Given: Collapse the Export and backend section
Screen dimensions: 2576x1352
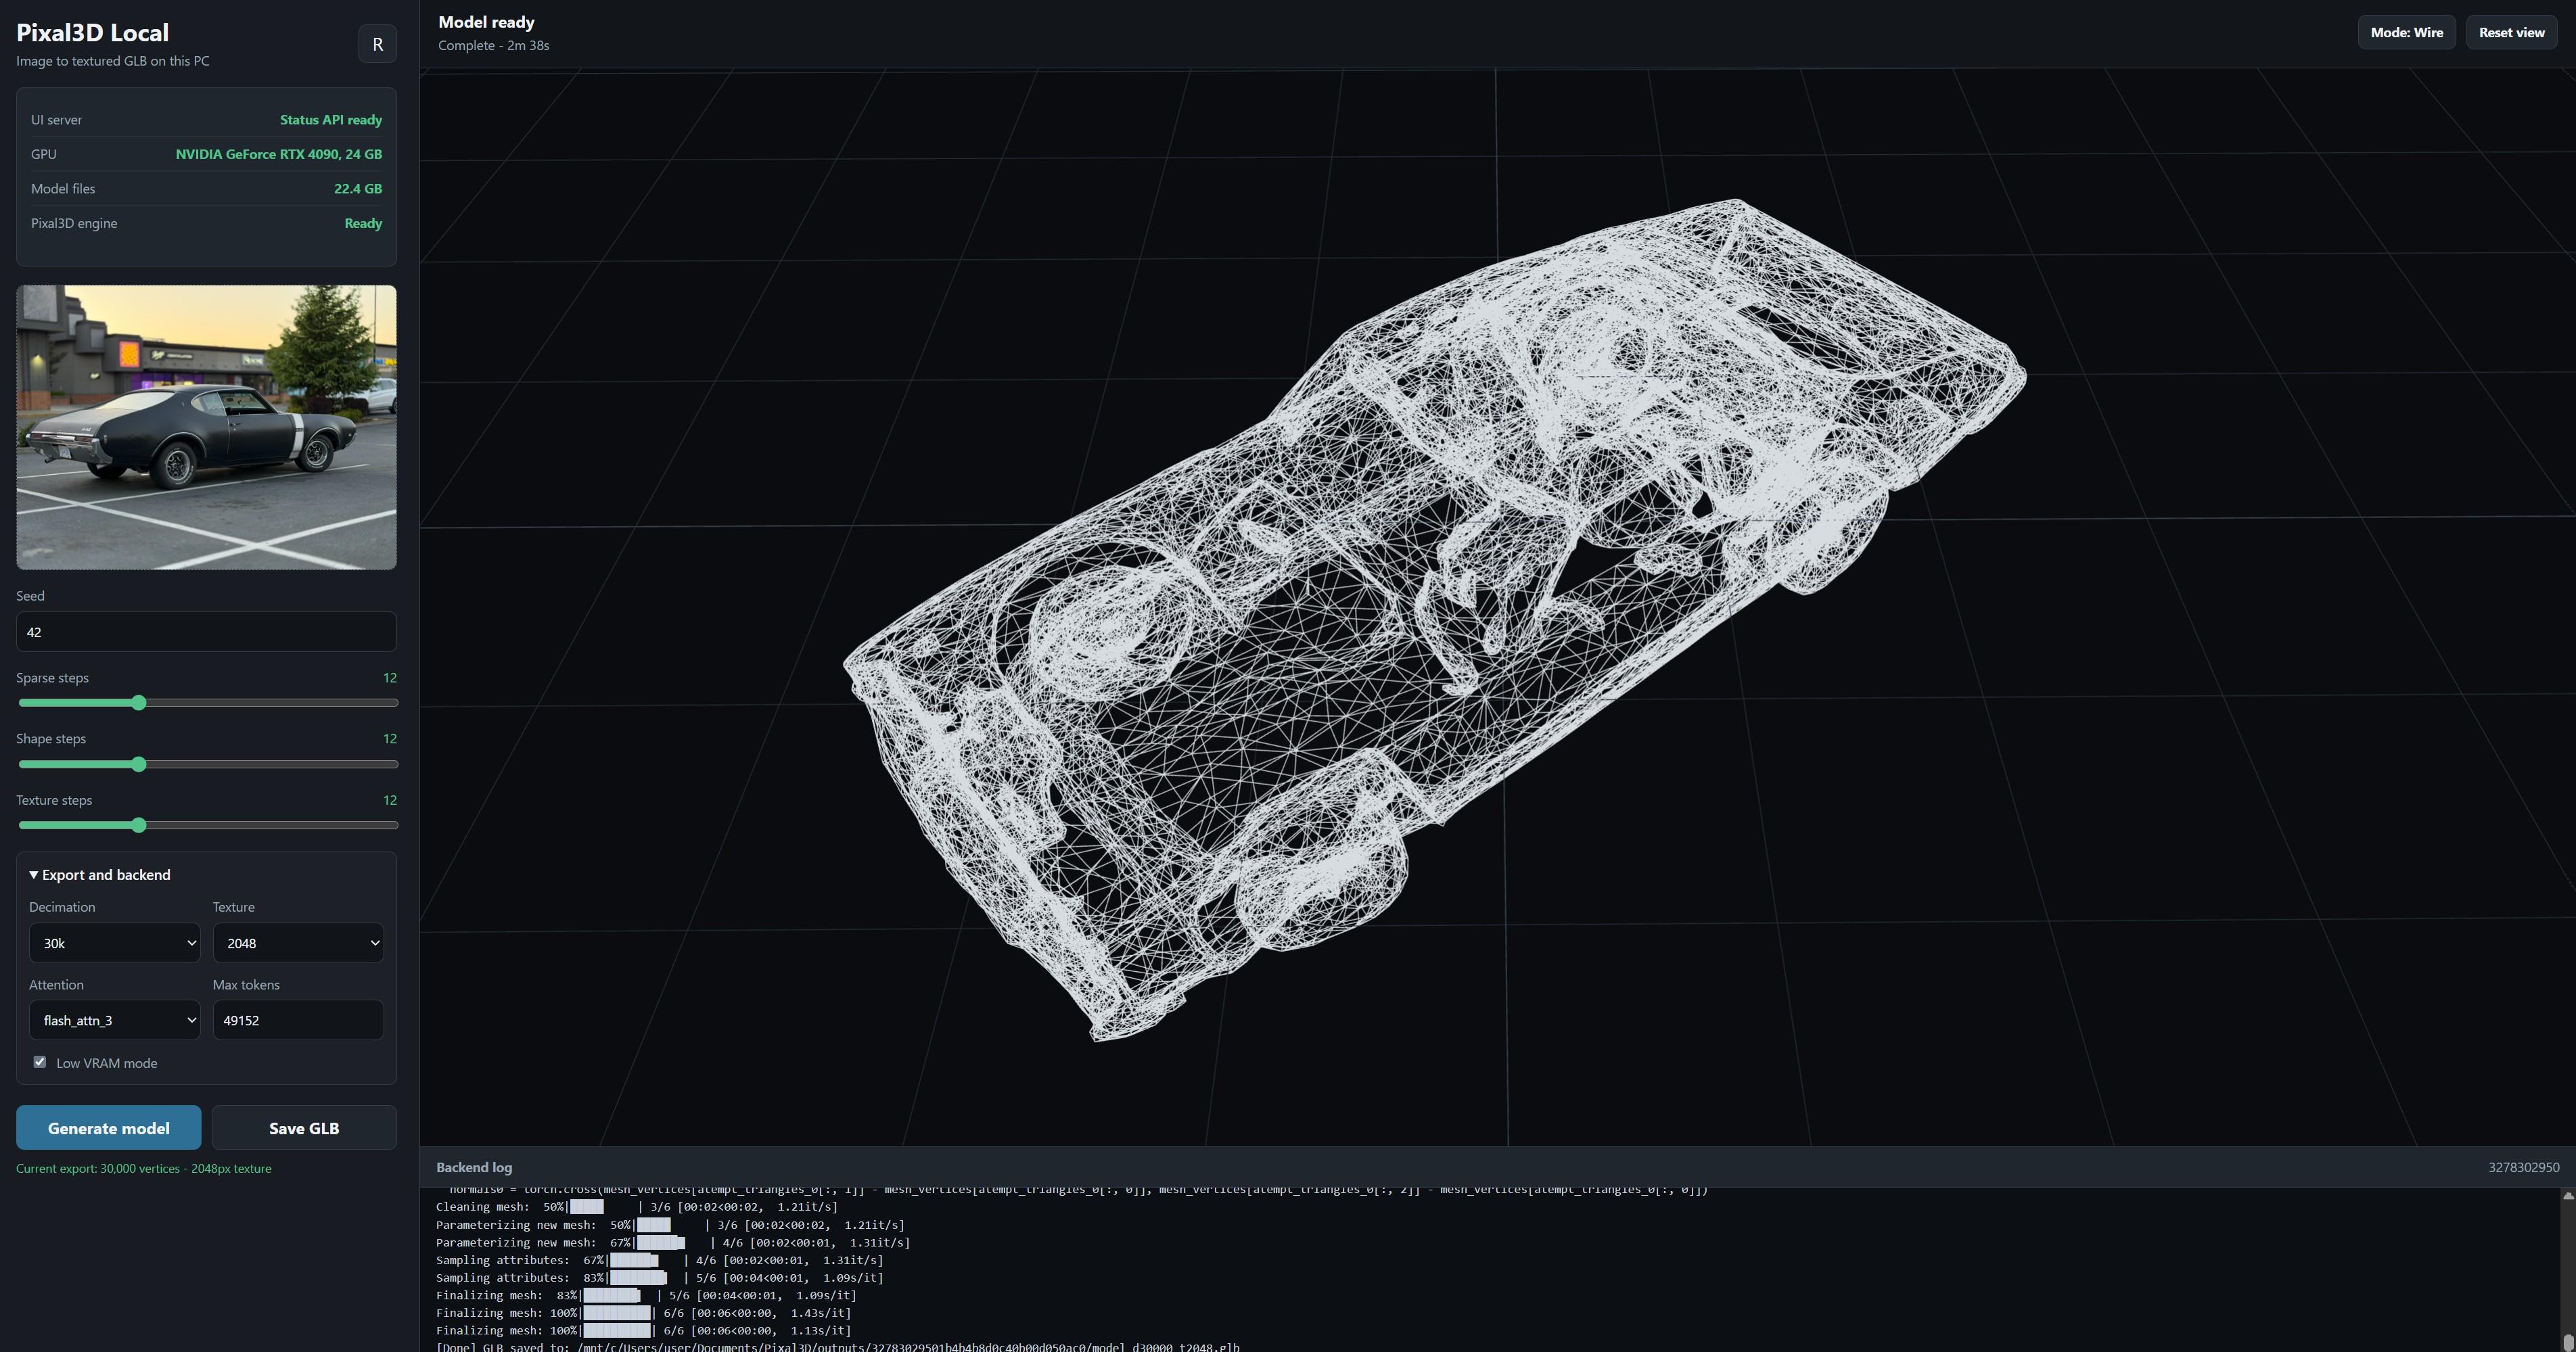Looking at the screenshot, I should click(x=100, y=875).
